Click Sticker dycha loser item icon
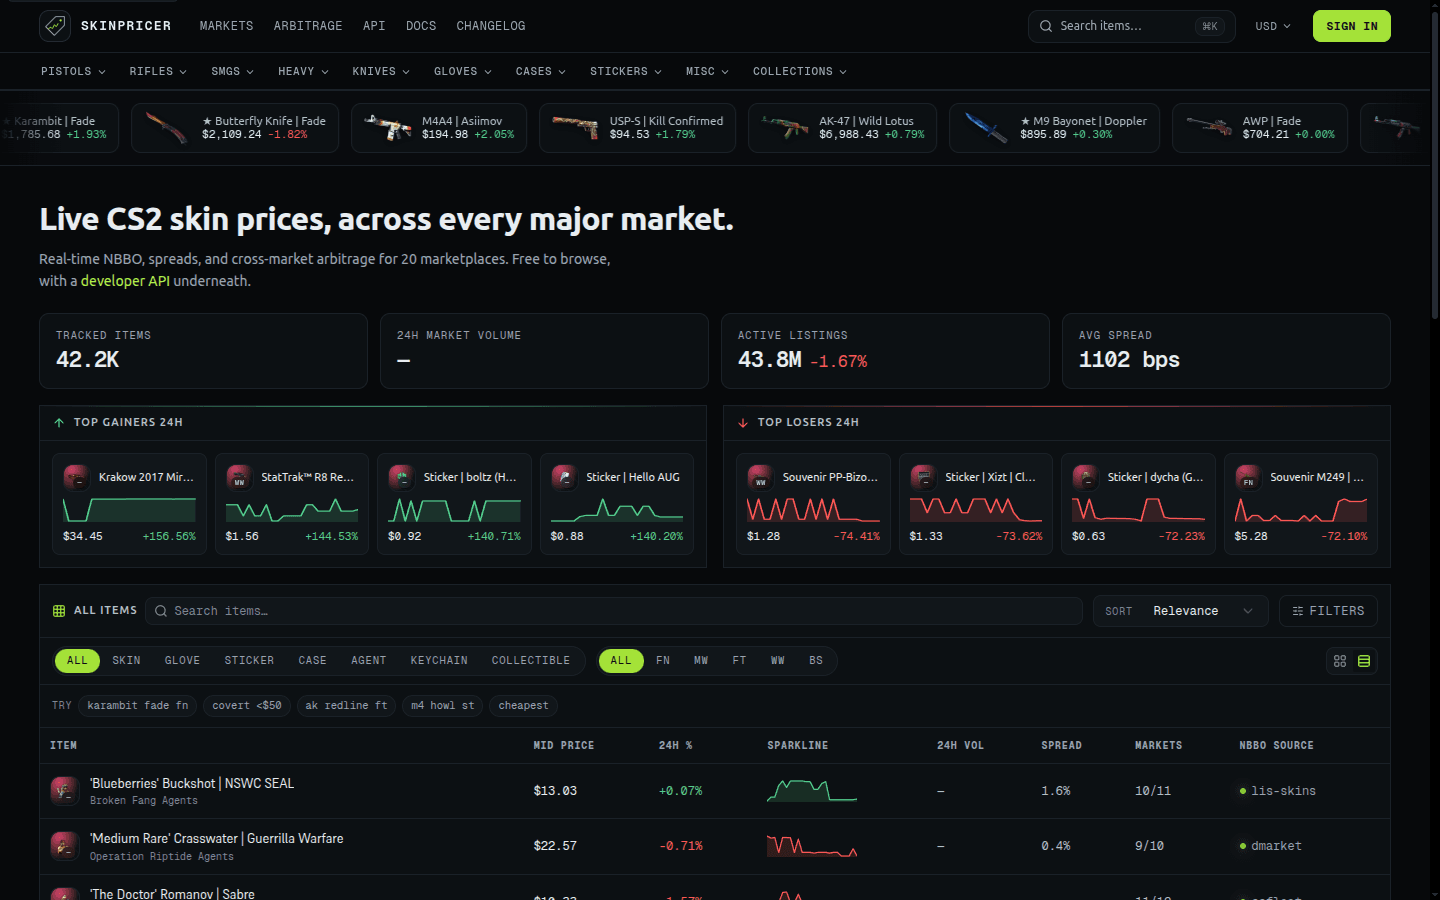The image size is (1440, 900). pyautogui.click(x=1085, y=477)
